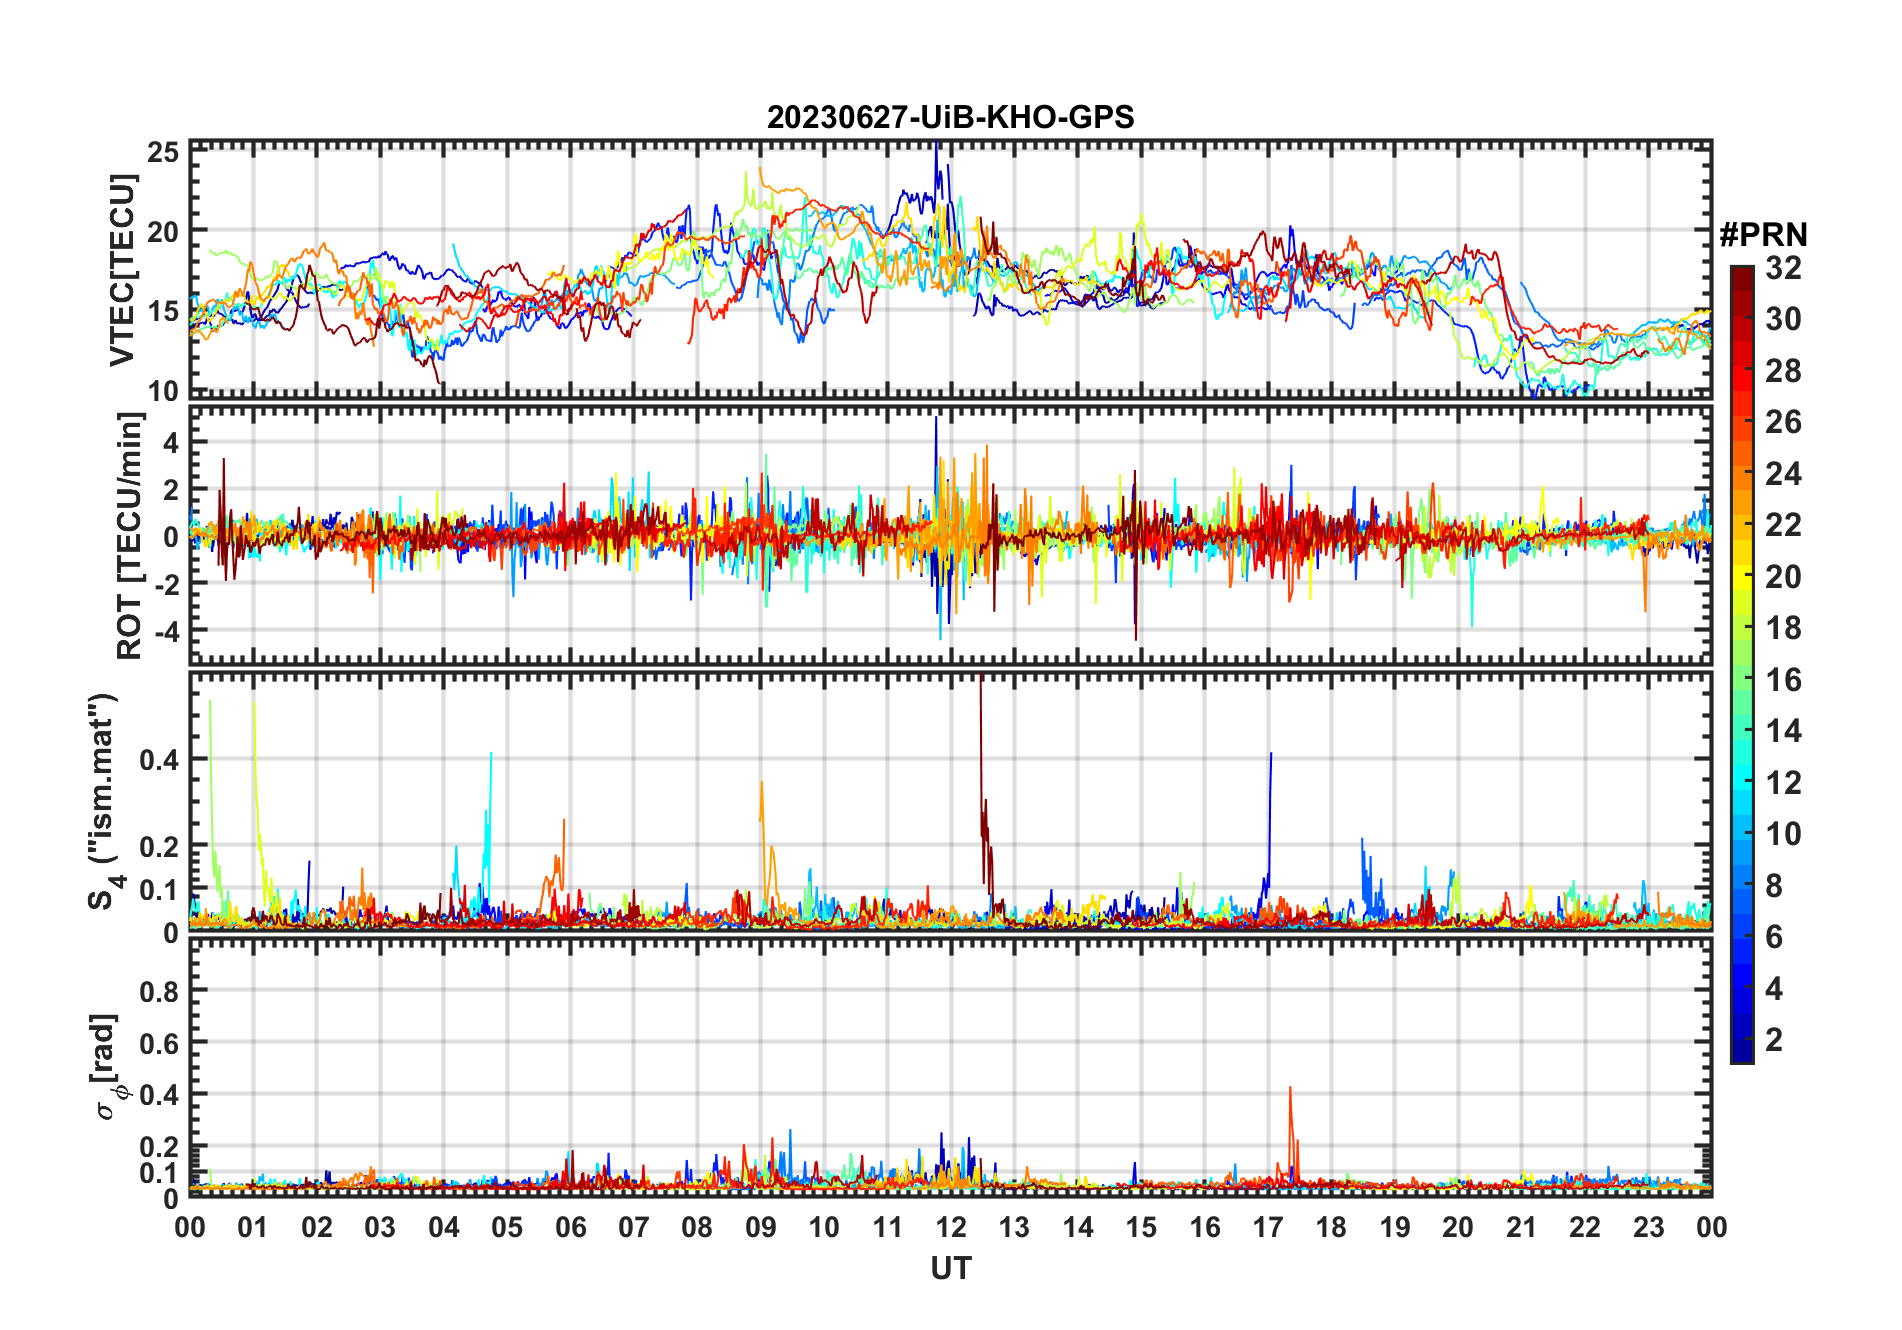
Task: Click the 0.8 tick label on the σφ axis
Action: coord(160,991)
